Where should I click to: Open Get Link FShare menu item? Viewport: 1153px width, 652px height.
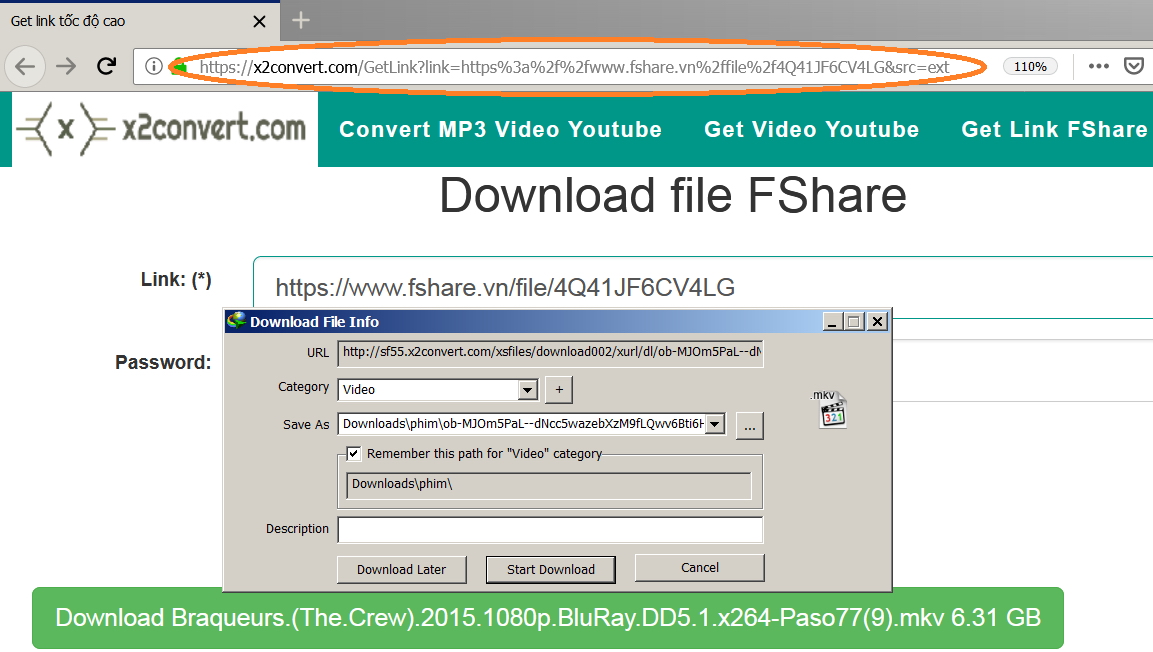(1054, 129)
